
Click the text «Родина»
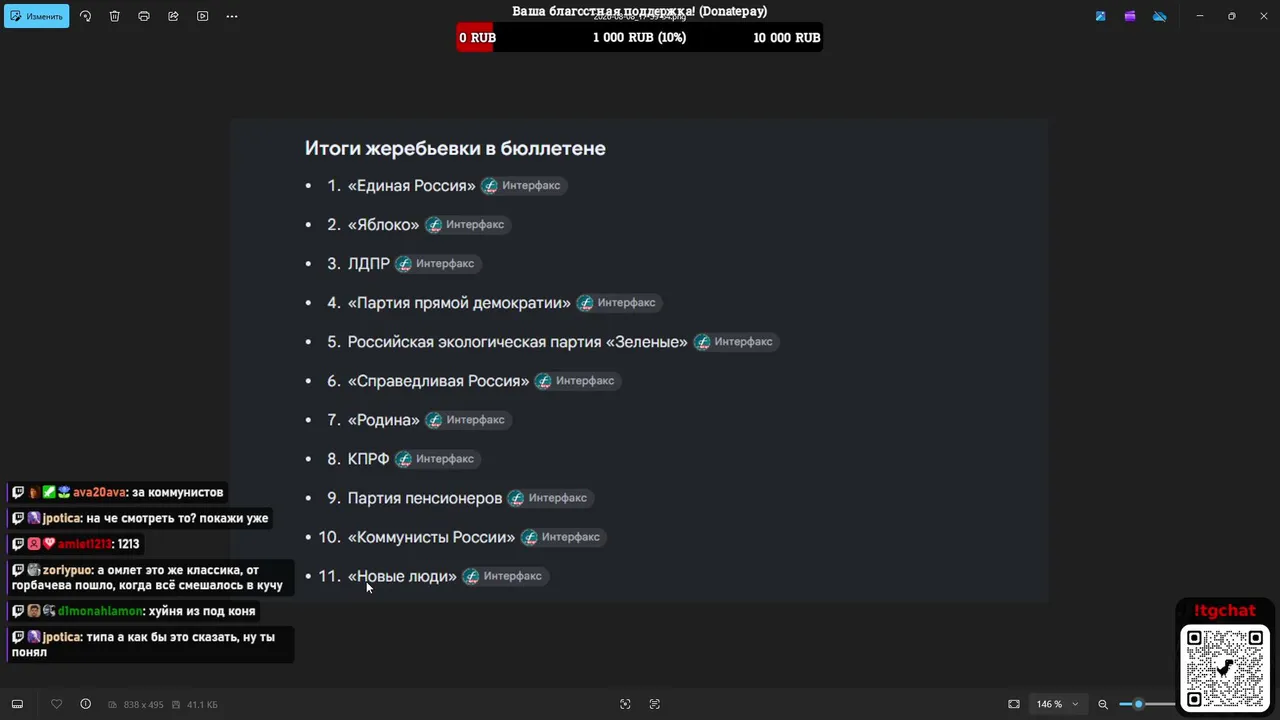click(383, 419)
